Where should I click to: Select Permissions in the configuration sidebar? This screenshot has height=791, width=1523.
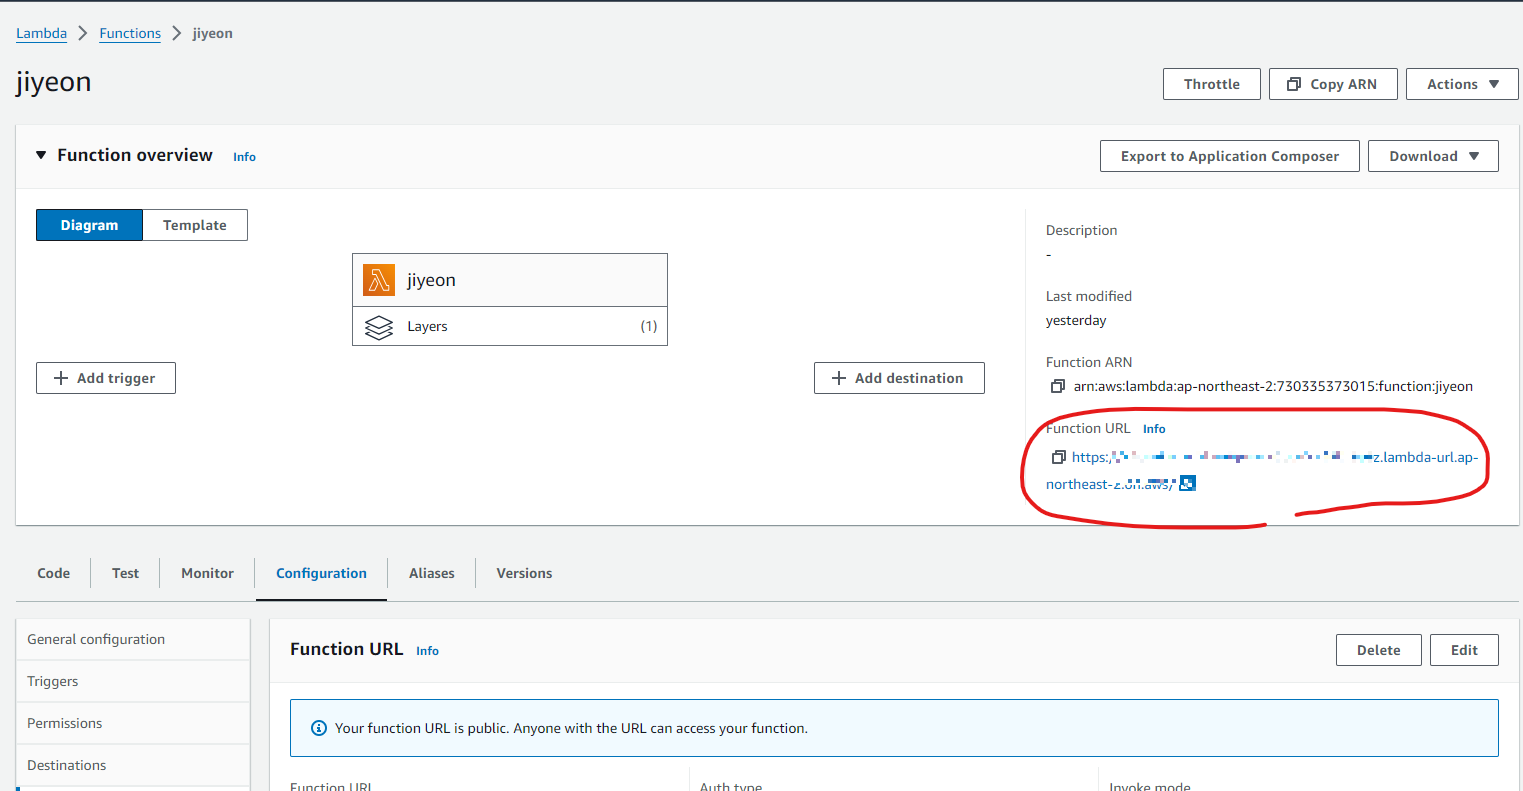tap(133, 723)
